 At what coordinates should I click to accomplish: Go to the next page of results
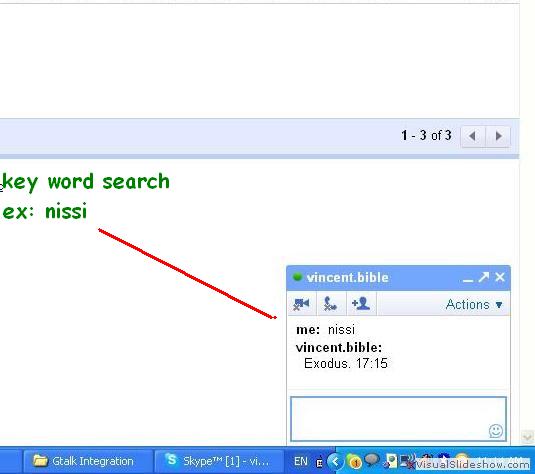point(498,136)
